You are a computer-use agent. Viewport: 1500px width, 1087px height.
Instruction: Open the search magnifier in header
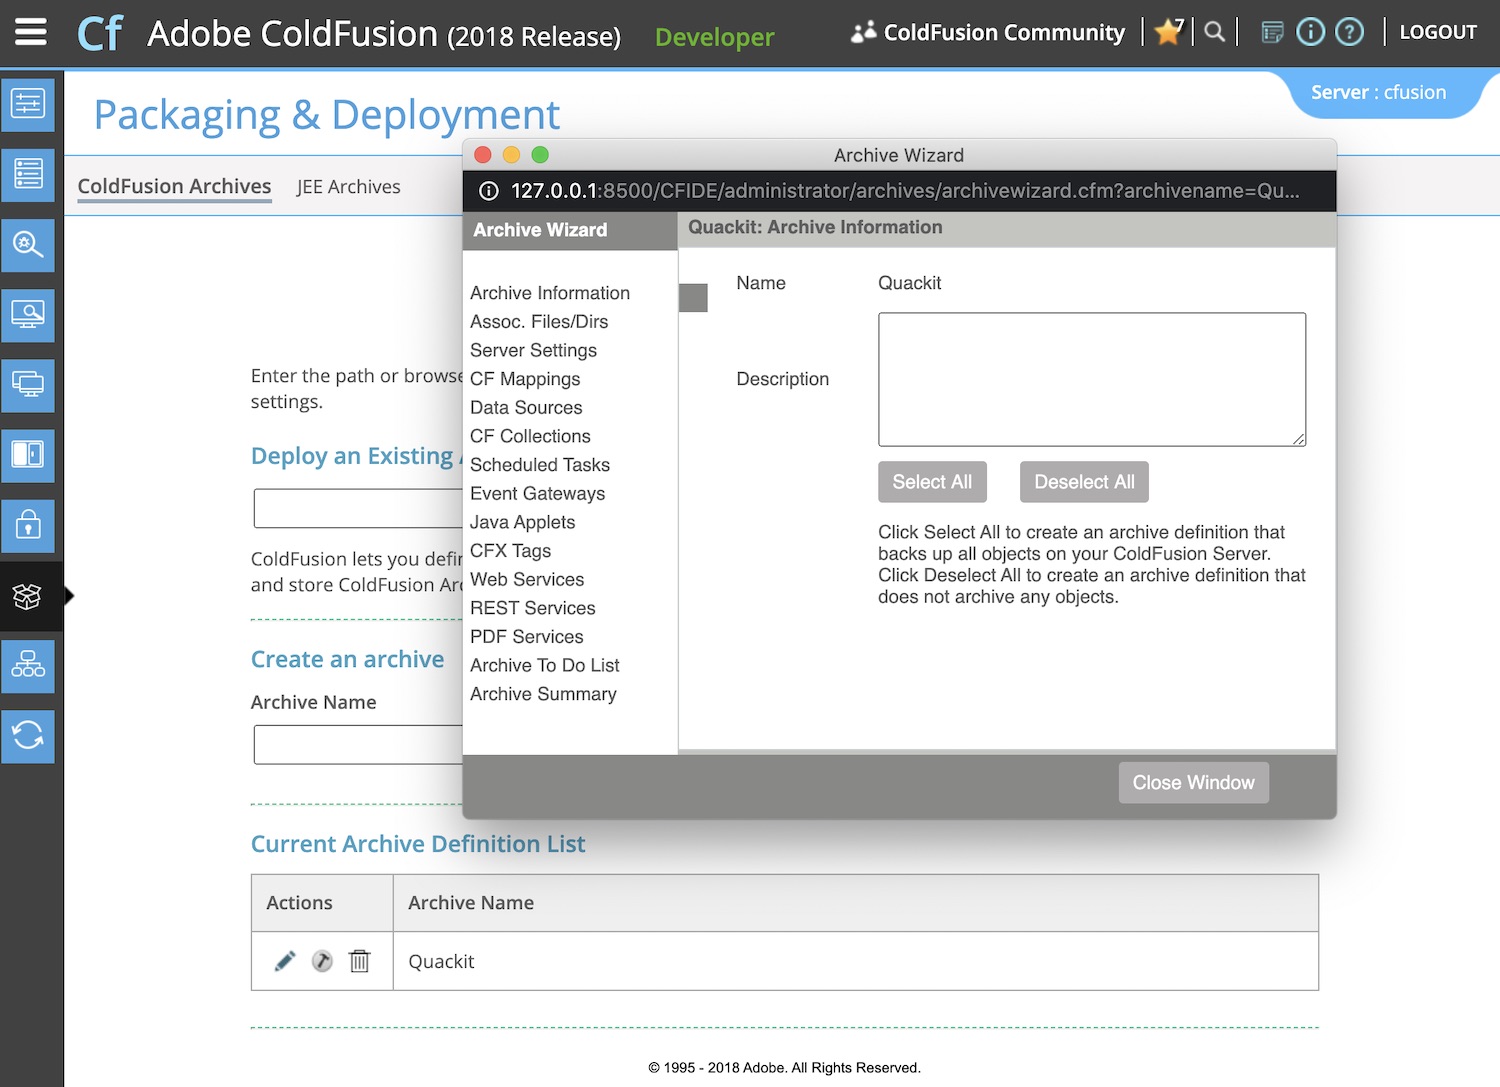pyautogui.click(x=1215, y=32)
